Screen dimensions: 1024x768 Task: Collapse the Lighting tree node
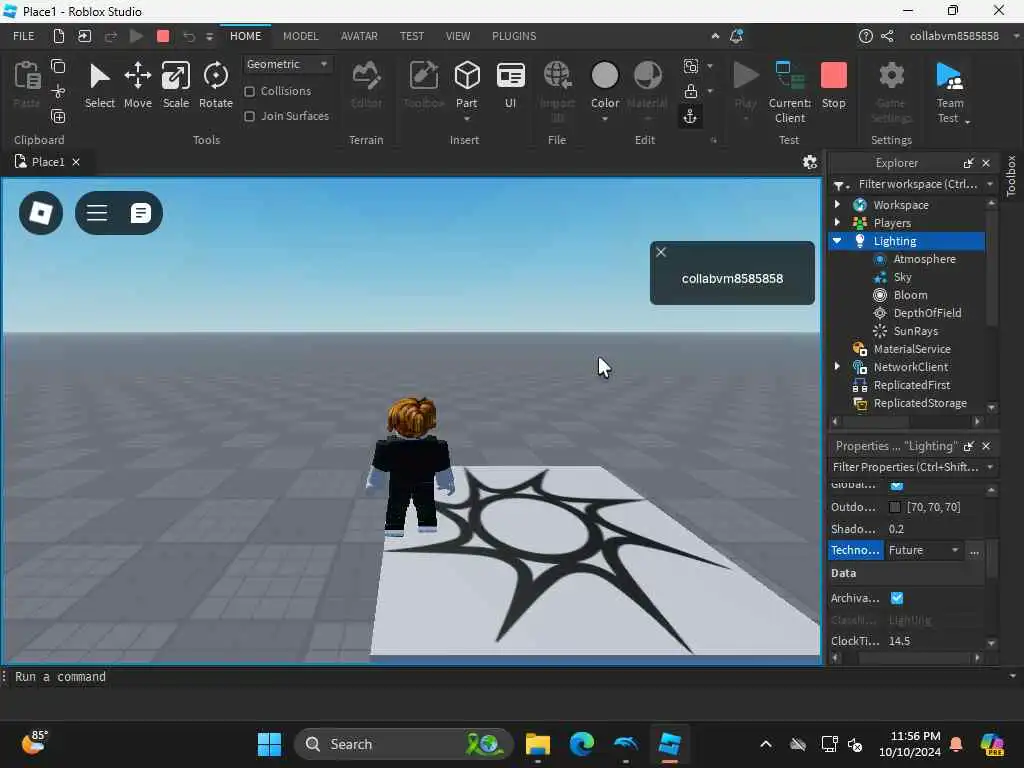pyautogui.click(x=837, y=240)
